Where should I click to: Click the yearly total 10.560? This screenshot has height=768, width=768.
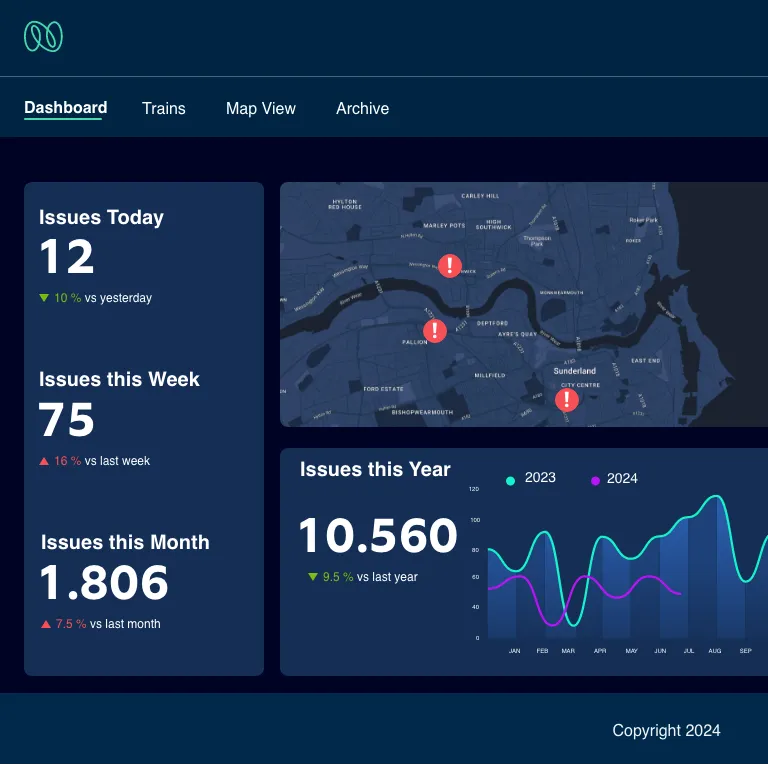(378, 536)
